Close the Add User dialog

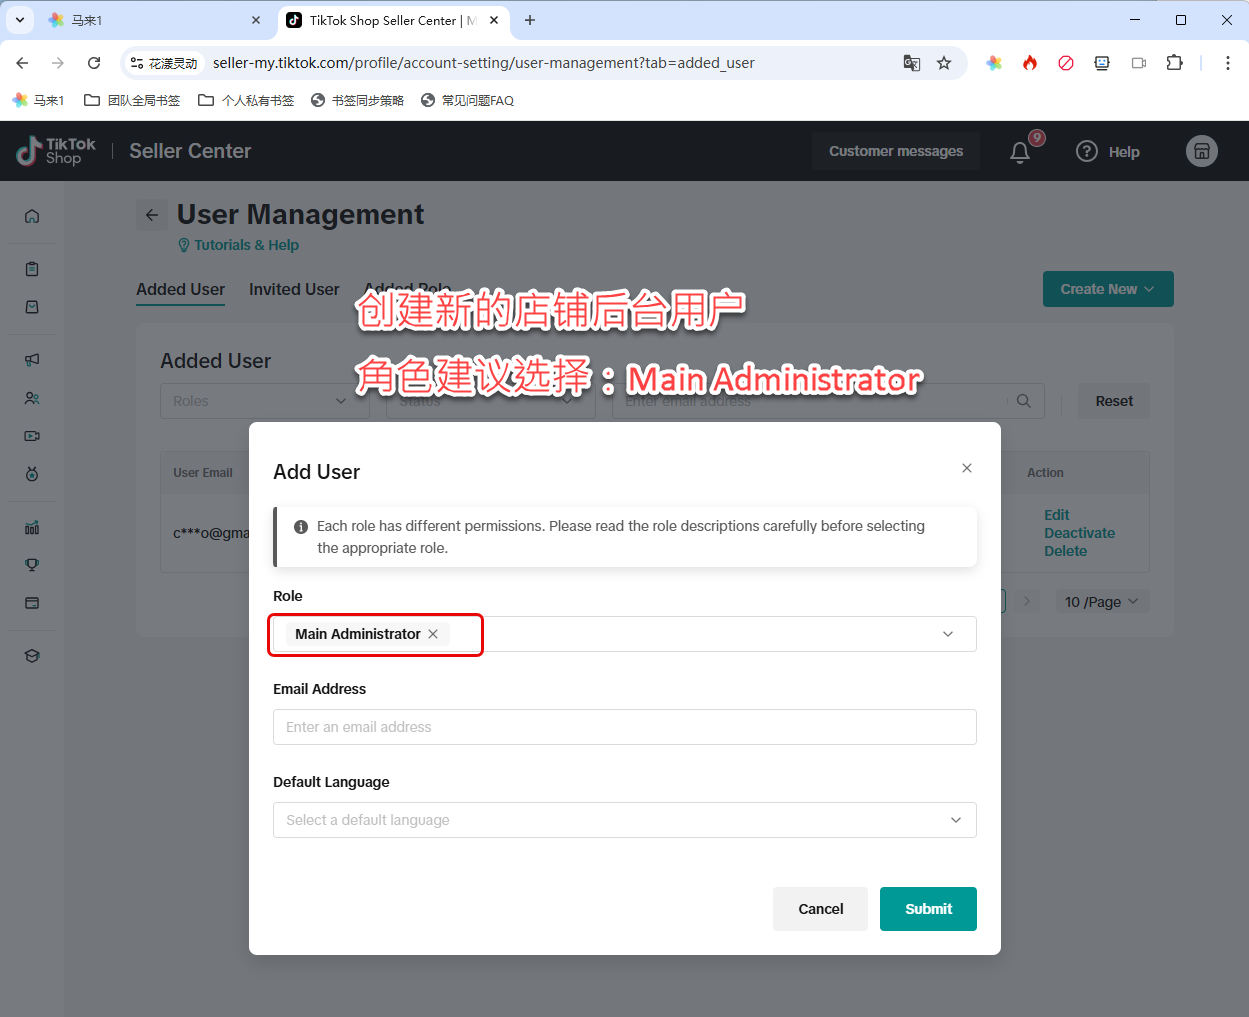966,468
